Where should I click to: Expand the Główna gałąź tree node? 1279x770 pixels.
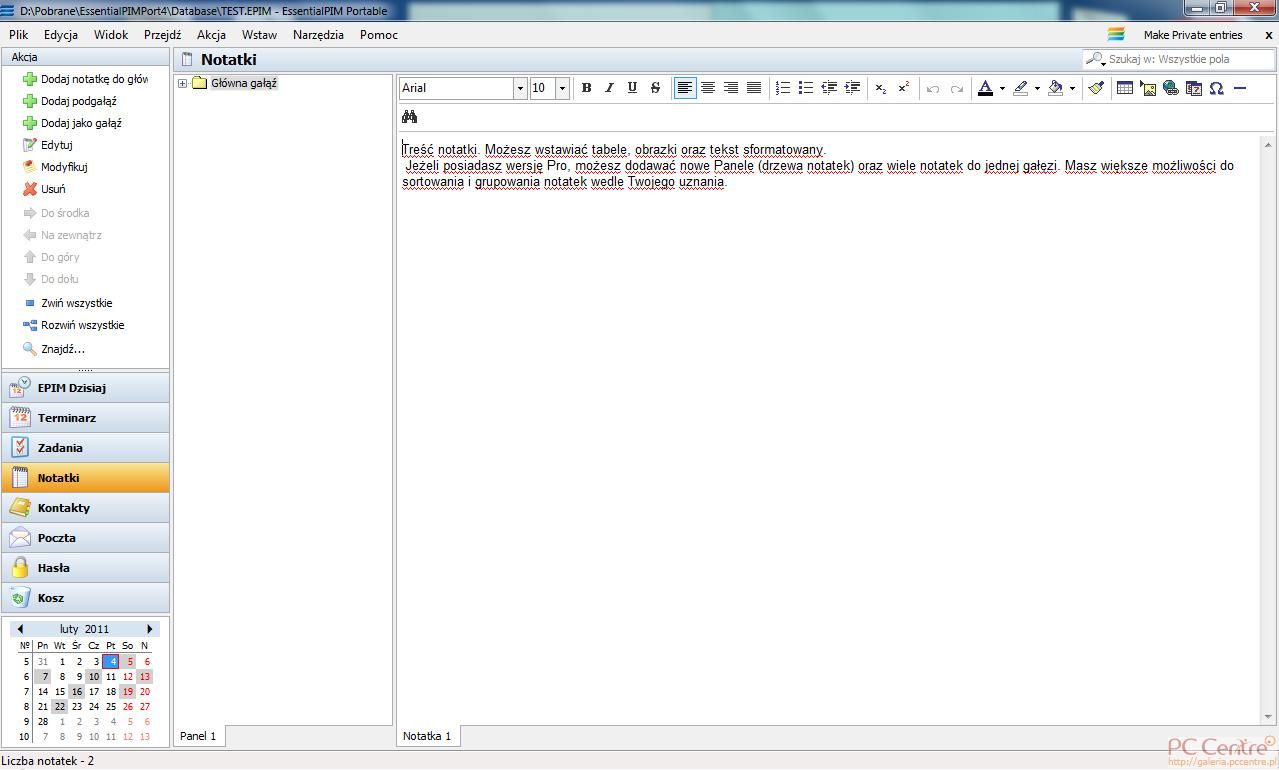[183, 83]
